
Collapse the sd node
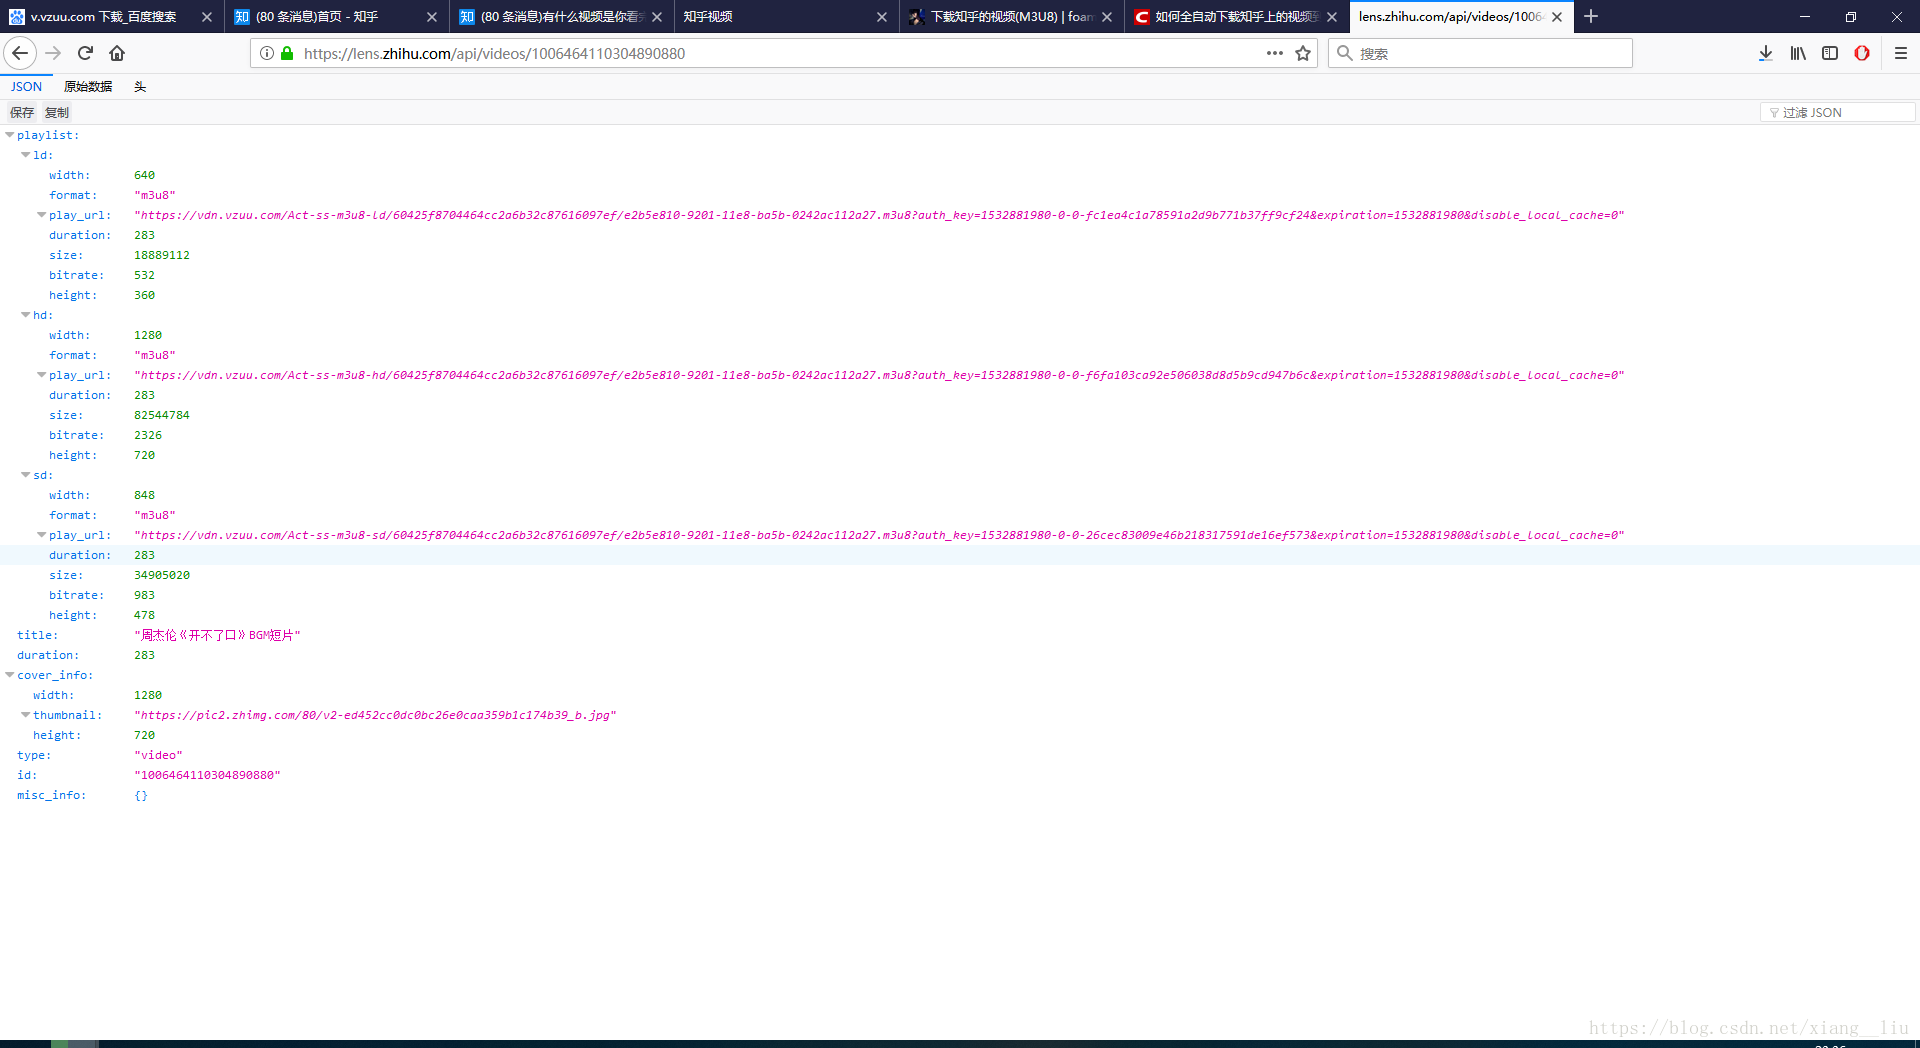click(x=26, y=475)
